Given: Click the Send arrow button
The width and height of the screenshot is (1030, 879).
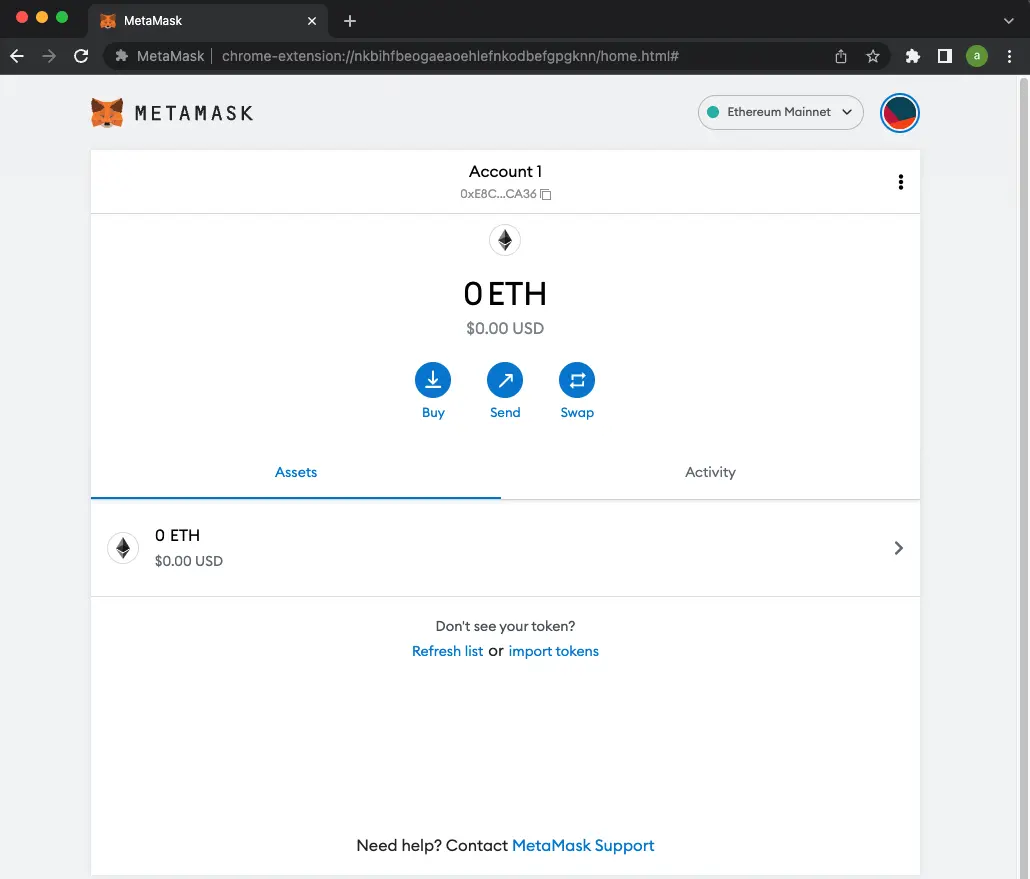Looking at the screenshot, I should coord(504,380).
